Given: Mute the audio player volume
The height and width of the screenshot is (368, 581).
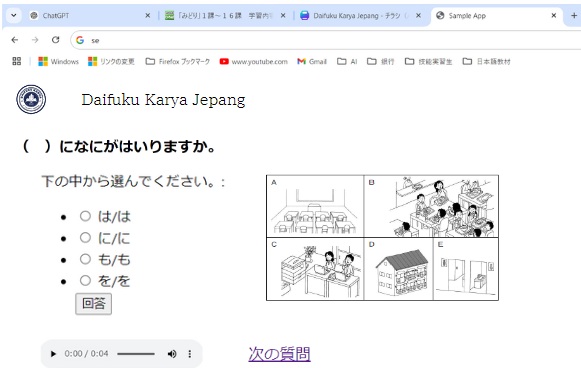Looking at the screenshot, I should click(x=172, y=354).
